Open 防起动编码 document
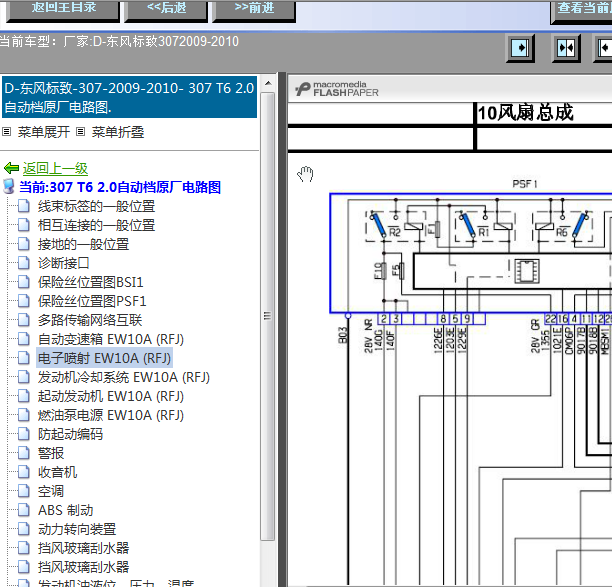The image size is (612, 587). point(70,434)
